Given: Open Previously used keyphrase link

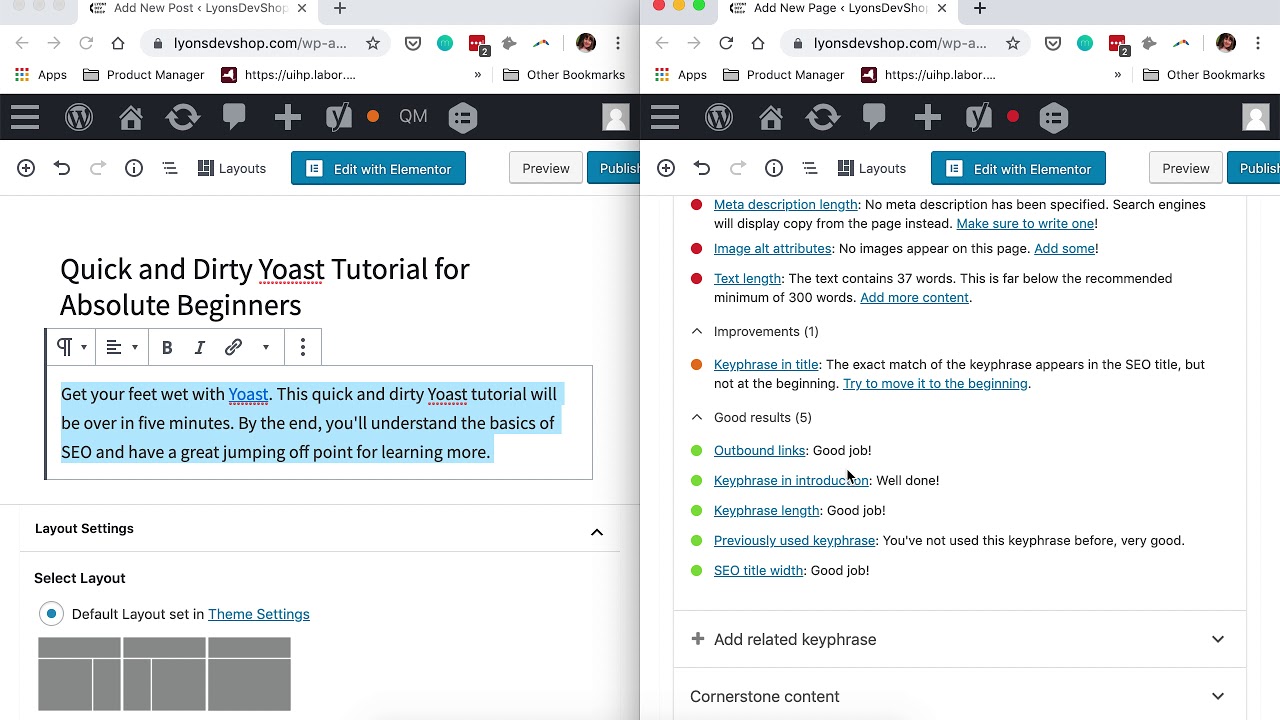Looking at the screenshot, I should click(795, 540).
